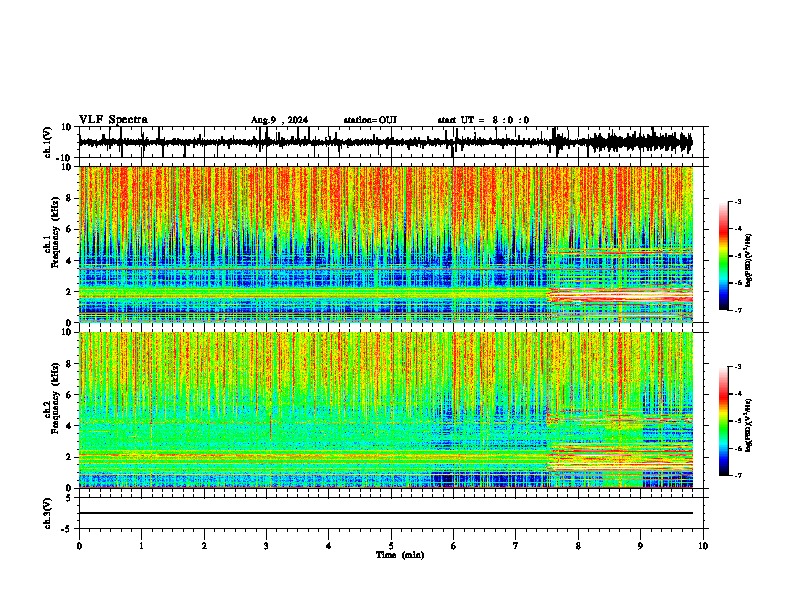The image size is (792, 612).
Task: Click the "VLF Spectra" title text
Action: click(x=113, y=120)
